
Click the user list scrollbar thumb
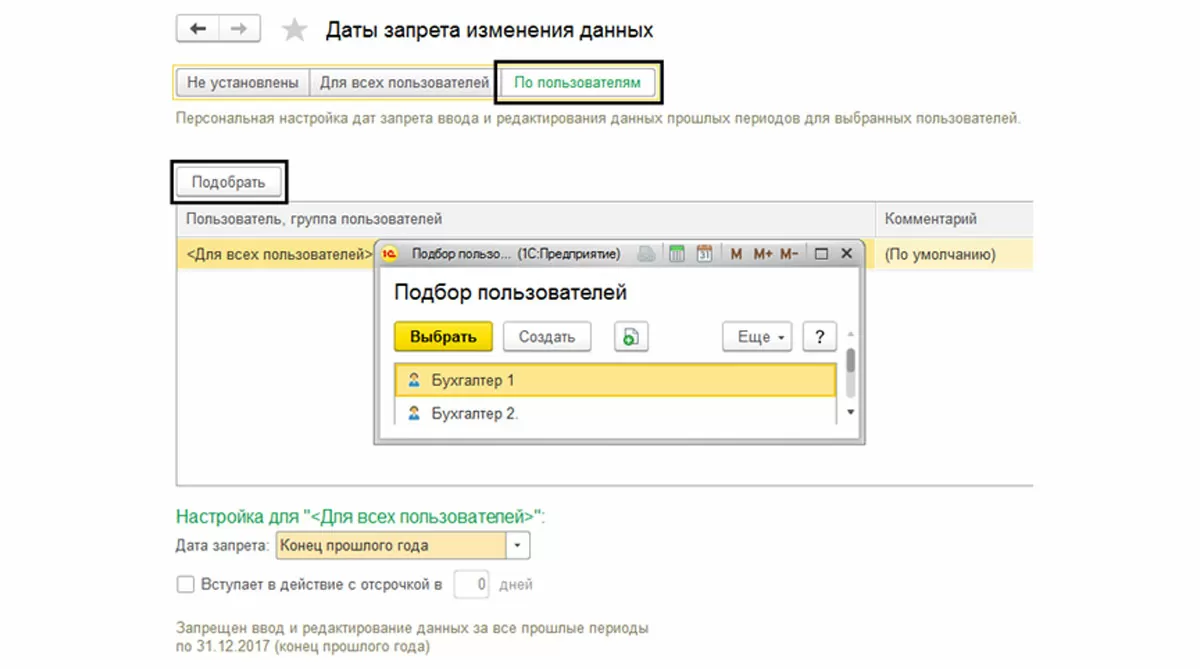coord(850,360)
